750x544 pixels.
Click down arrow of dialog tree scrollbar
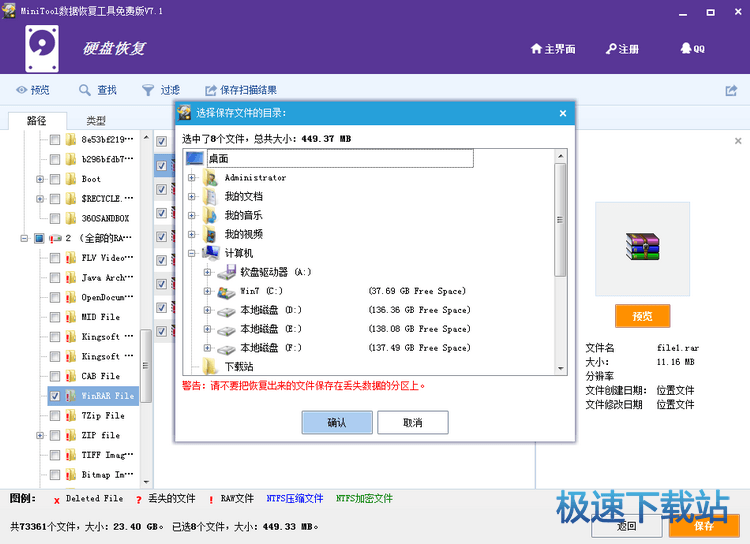(x=560, y=368)
